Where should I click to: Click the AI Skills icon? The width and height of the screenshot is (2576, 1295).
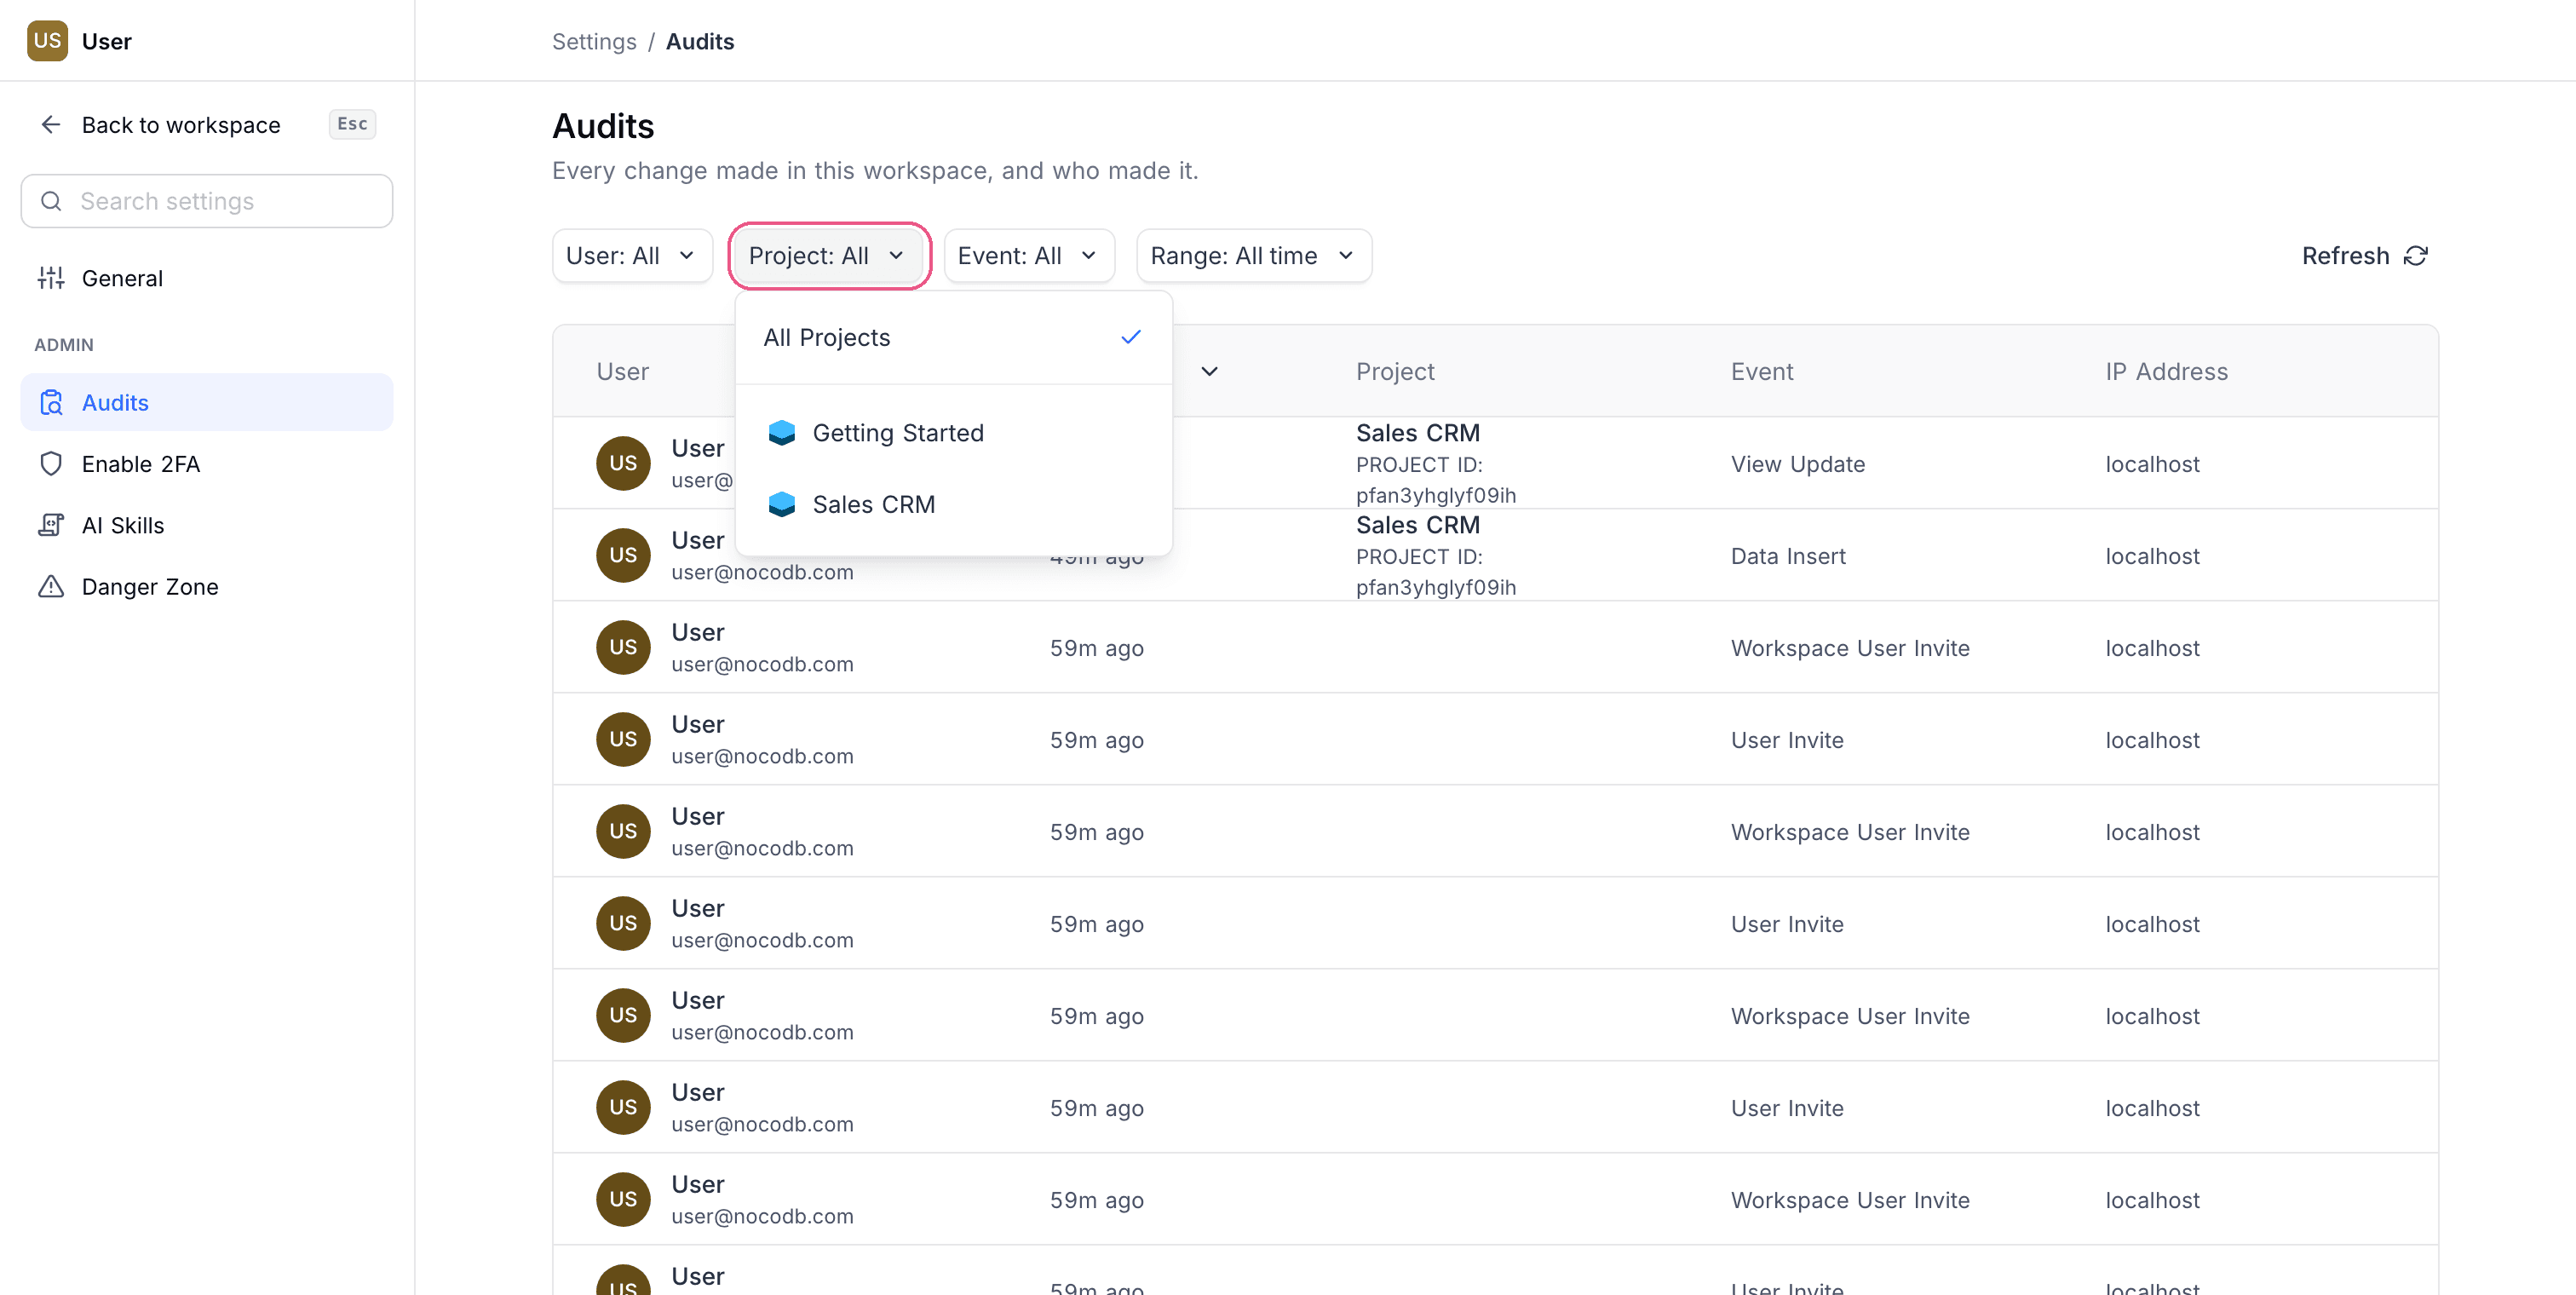click(x=51, y=525)
